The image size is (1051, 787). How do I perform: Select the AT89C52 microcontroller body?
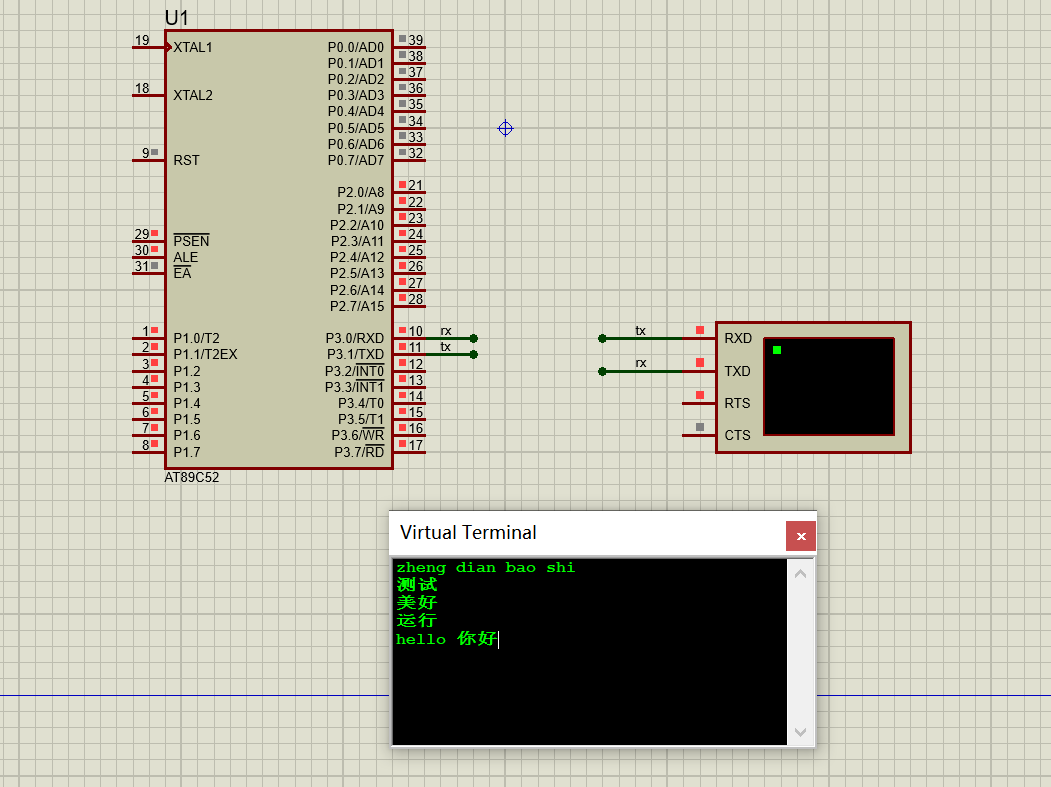coord(279,249)
